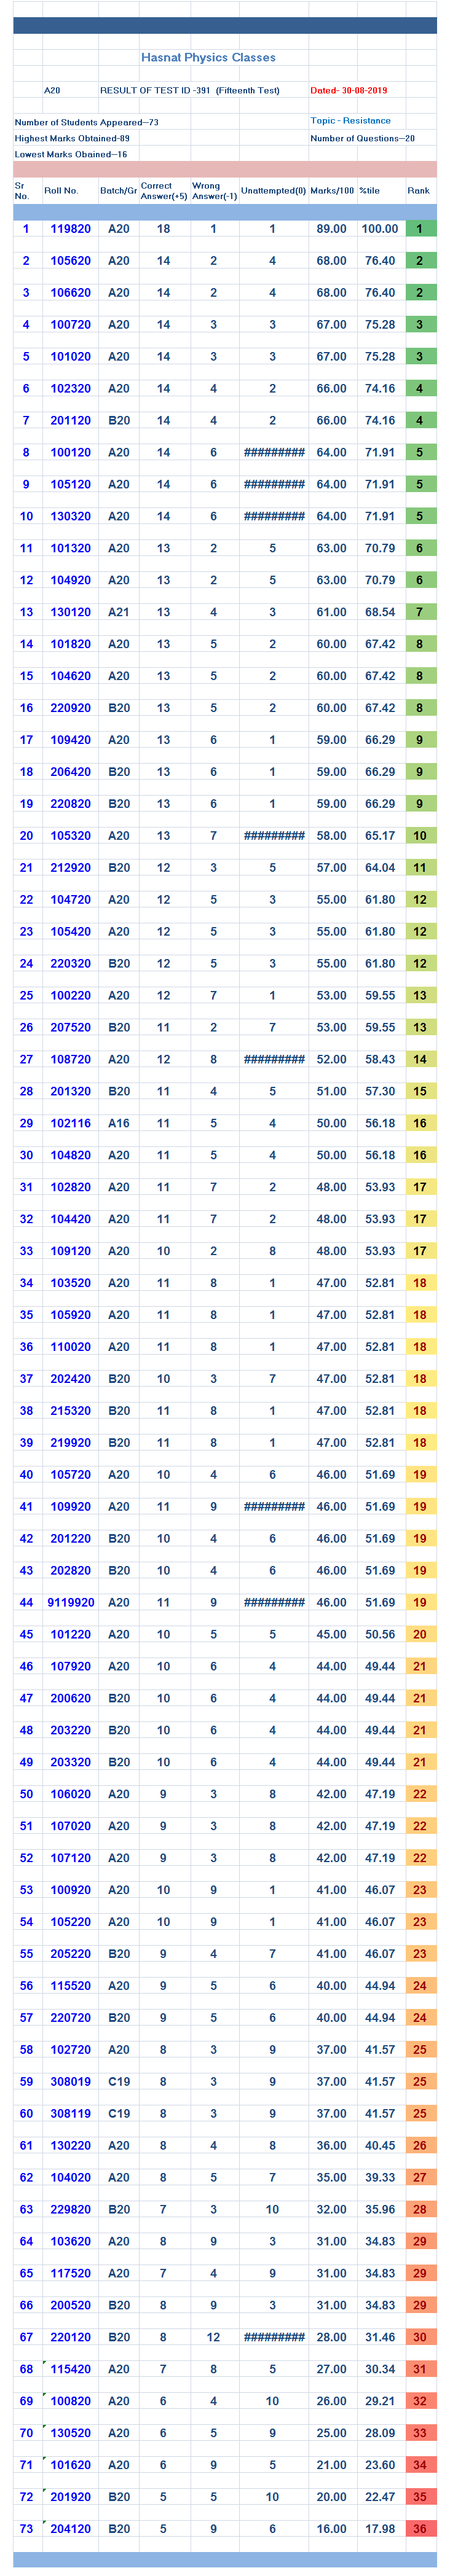Select roll number 308019

pyautogui.click(x=71, y=2082)
